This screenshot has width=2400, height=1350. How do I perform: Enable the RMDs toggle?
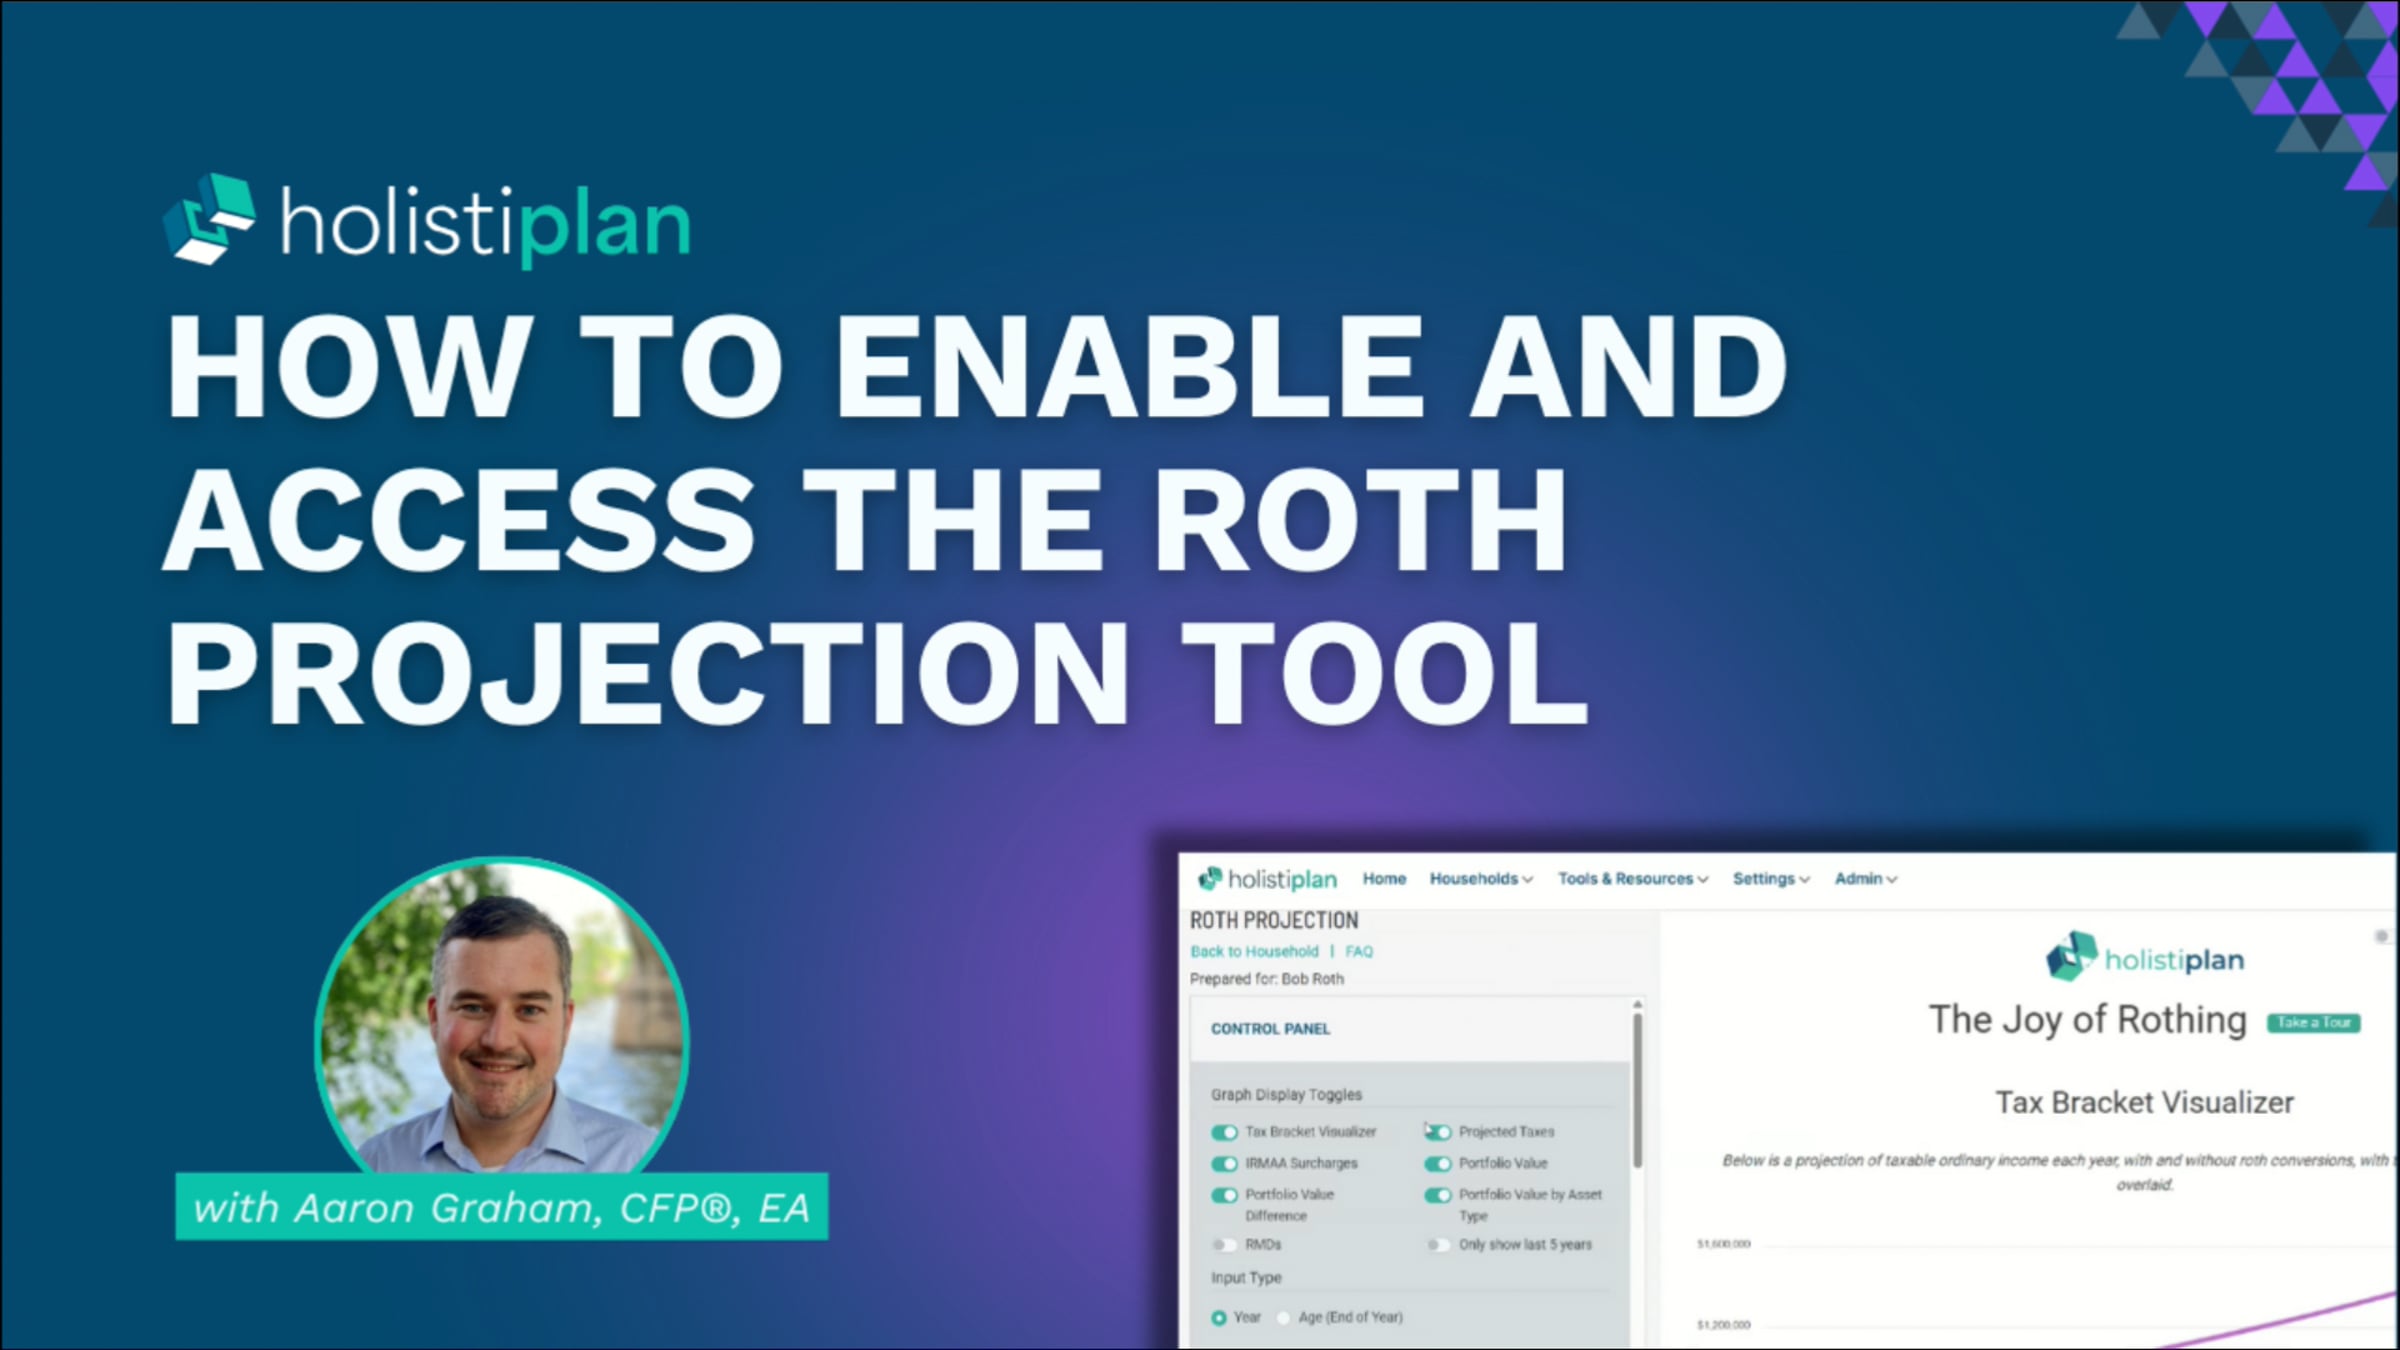[1224, 1245]
